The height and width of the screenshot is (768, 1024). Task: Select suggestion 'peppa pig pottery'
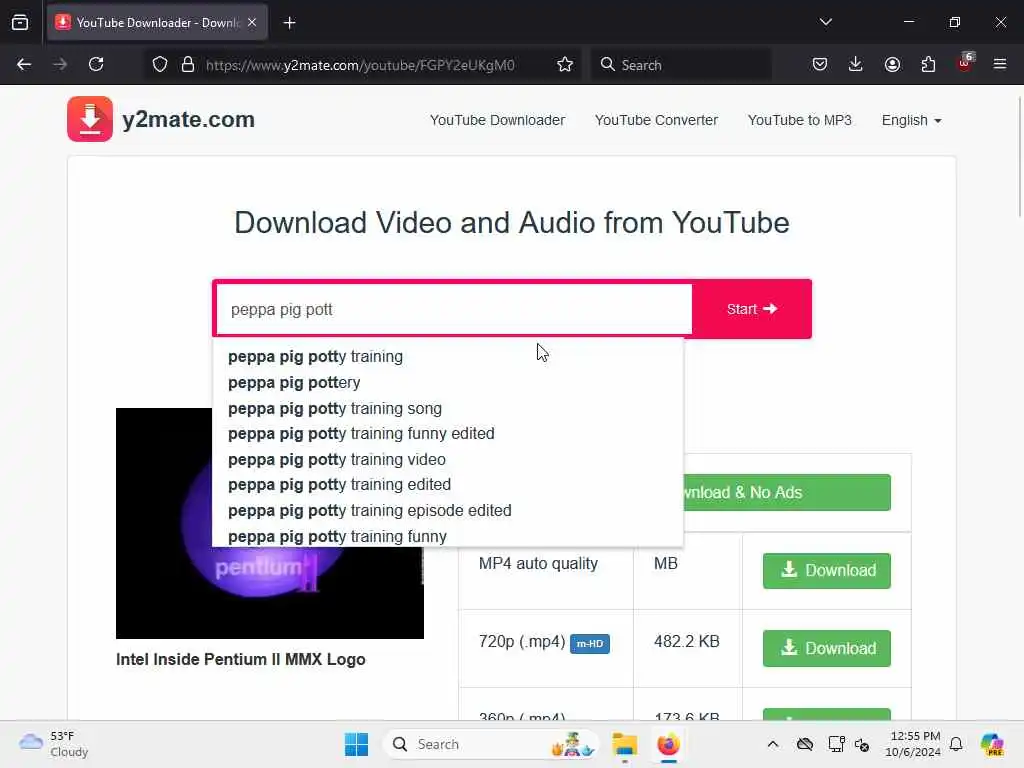[x=448, y=383]
